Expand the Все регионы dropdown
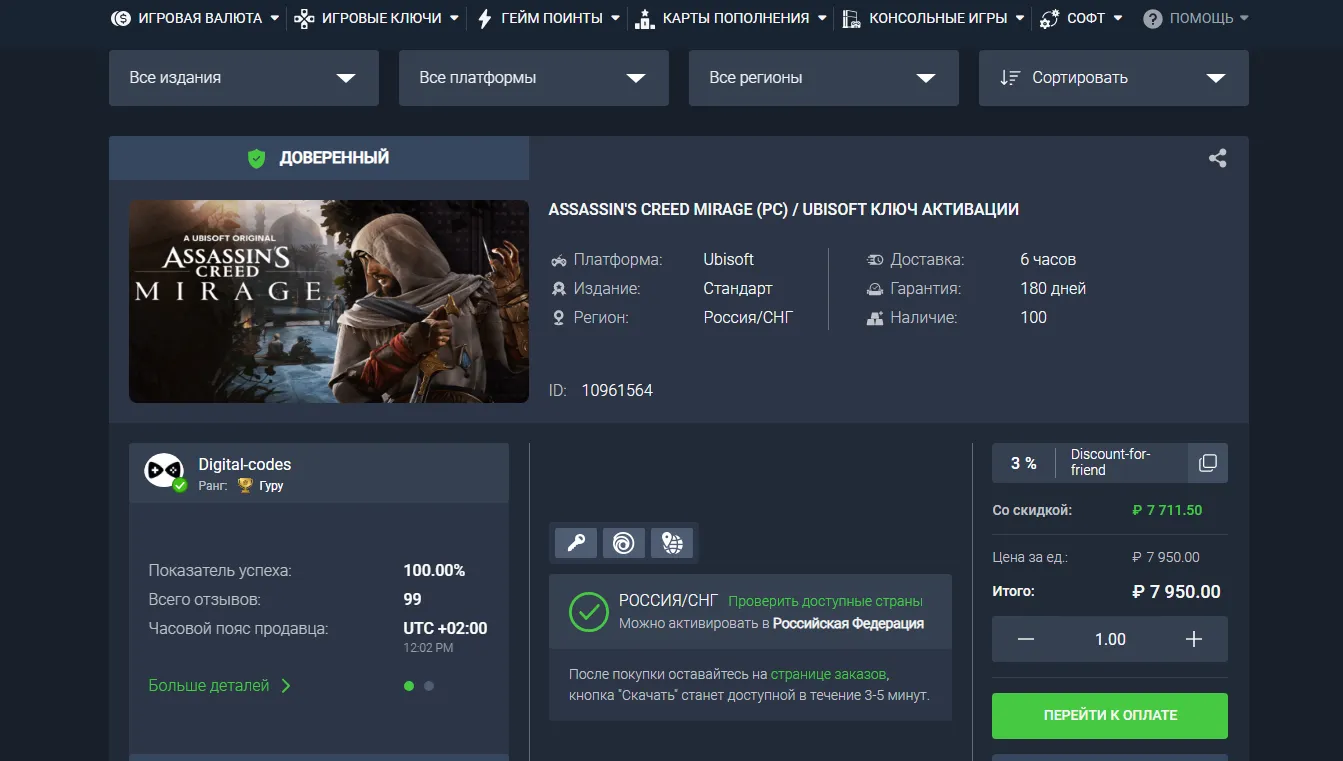Screen dimensions: 1343x761 pyautogui.click(x=824, y=78)
